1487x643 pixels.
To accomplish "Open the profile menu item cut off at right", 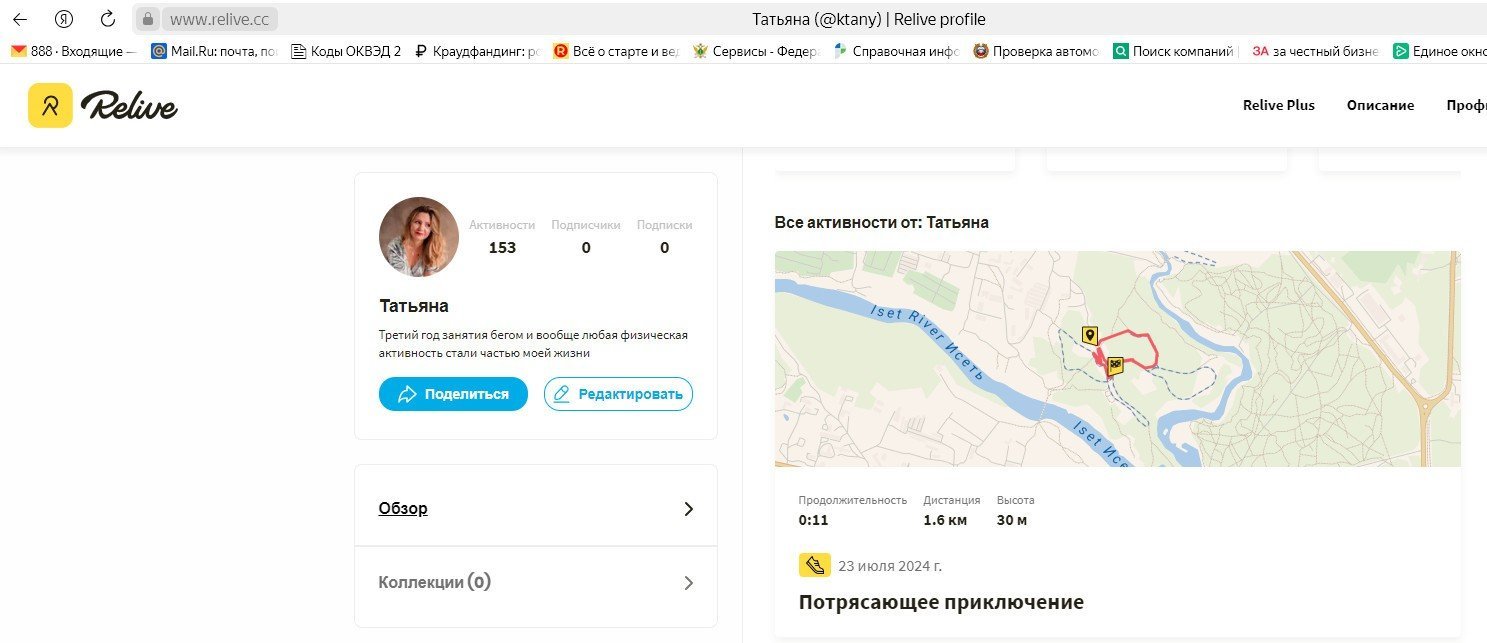I will (x=1466, y=105).
